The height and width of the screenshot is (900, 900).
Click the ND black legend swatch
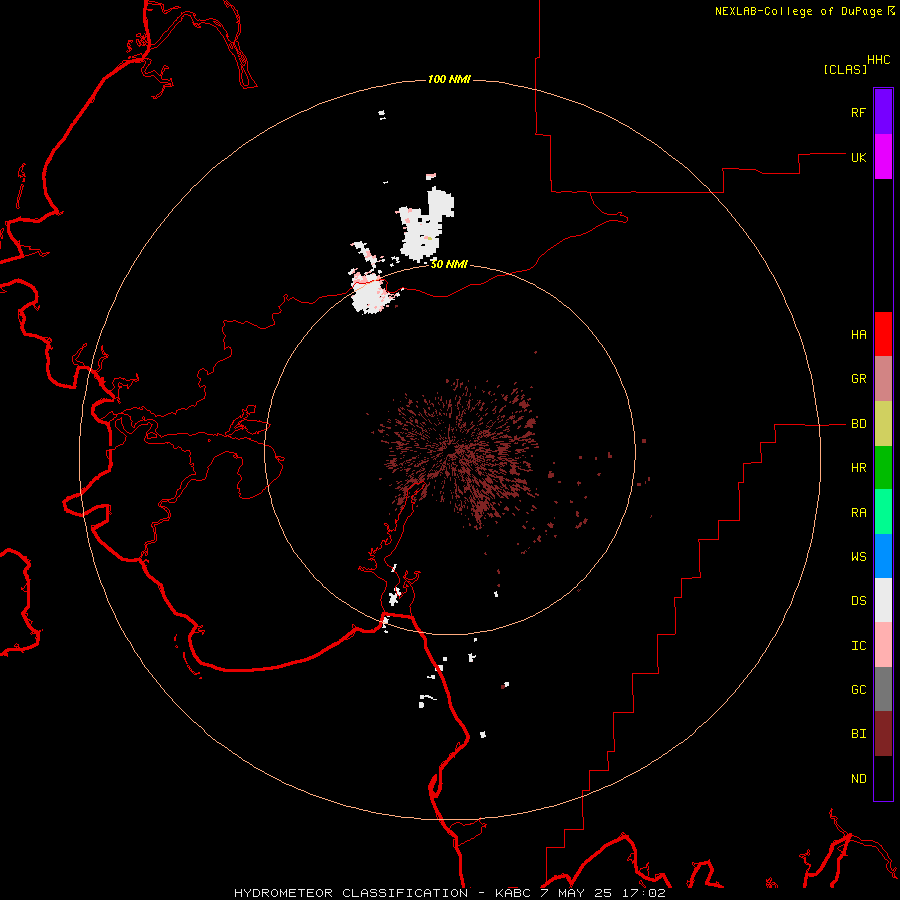883,778
